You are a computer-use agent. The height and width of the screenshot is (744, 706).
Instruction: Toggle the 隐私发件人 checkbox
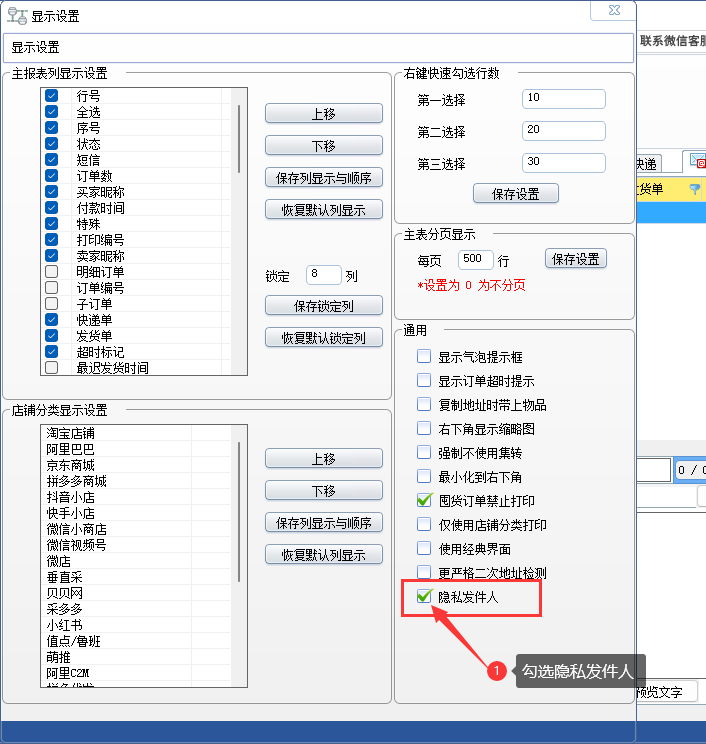[x=424, y=596]
